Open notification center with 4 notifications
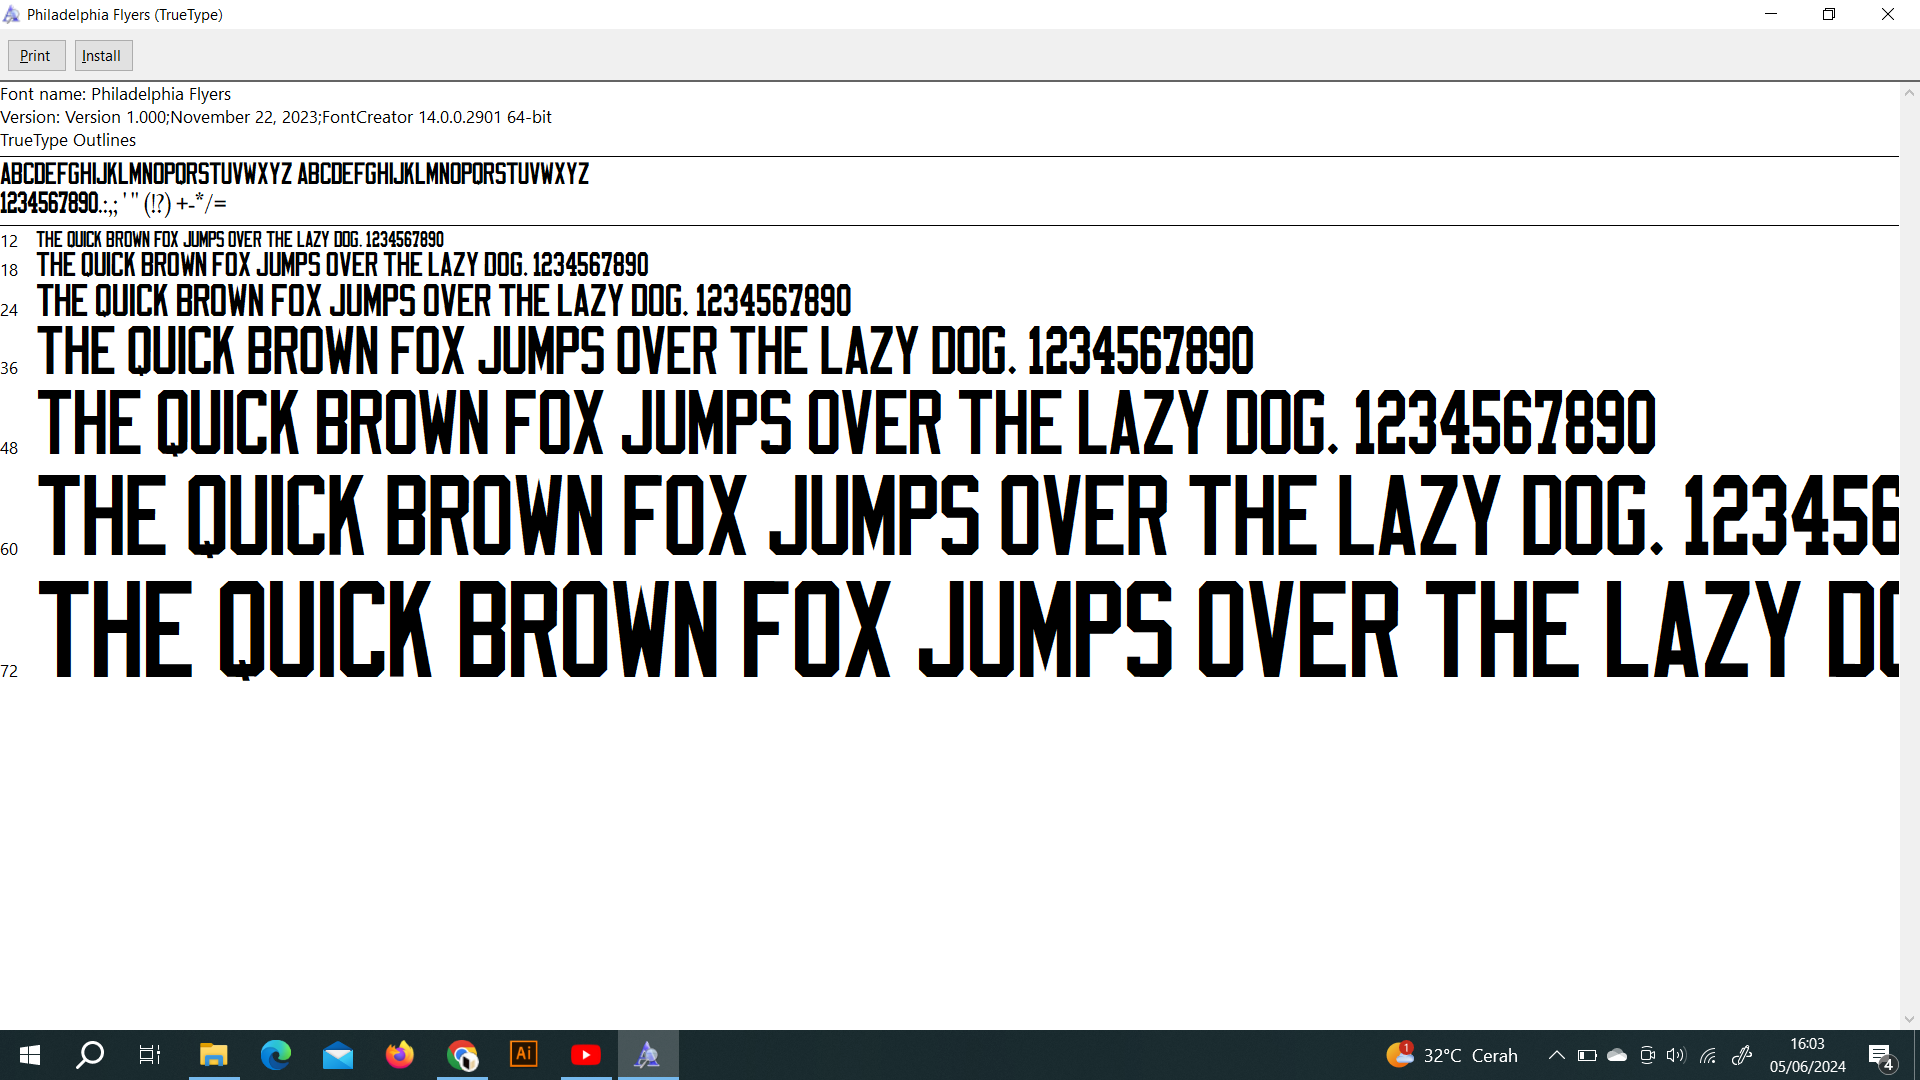Screen dimensions: 1920x1080 click(x=1881, y=1056)
